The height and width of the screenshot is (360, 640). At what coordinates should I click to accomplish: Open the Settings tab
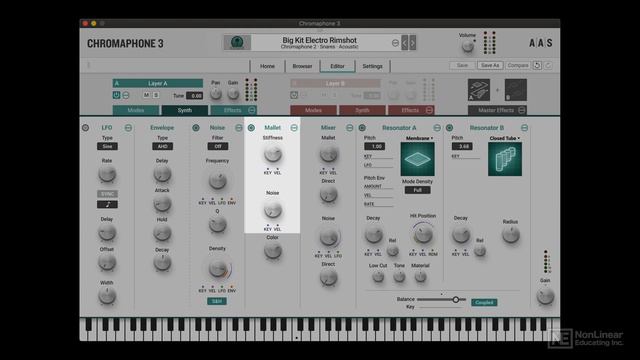pos(372,66)
